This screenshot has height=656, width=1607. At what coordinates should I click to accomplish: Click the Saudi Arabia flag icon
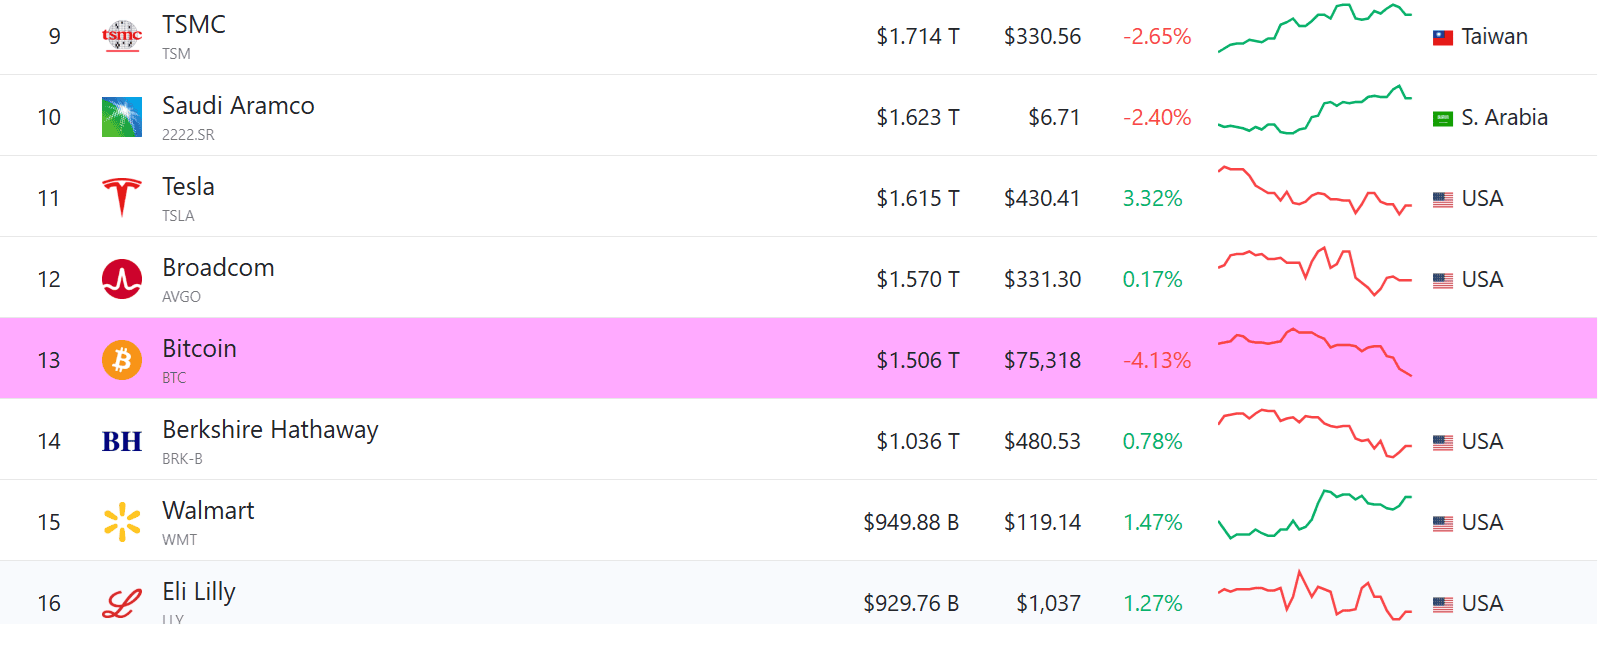(1442, 119)
